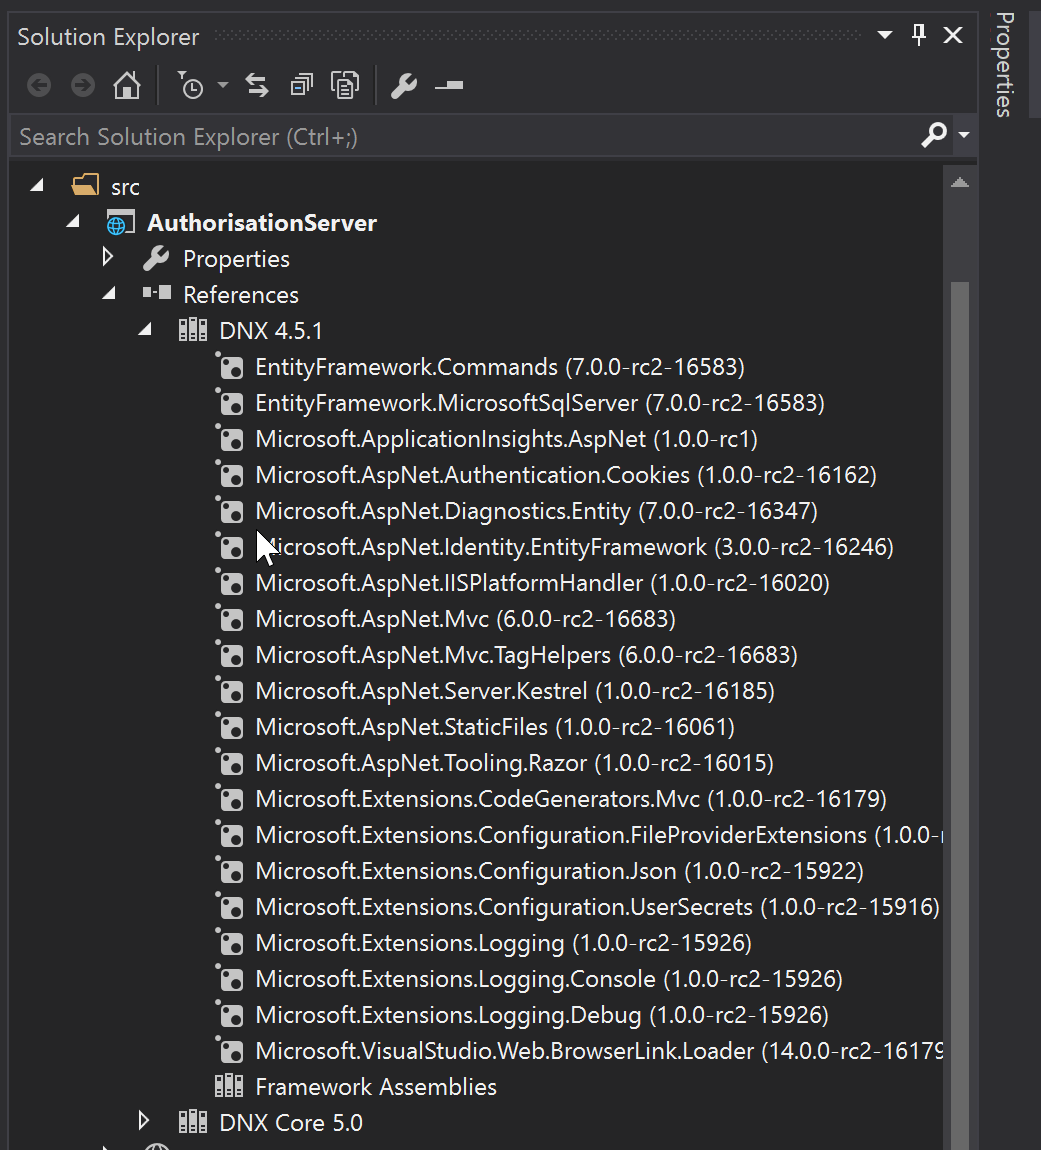Collapse the AuthorisationServer project node
Image resolution: width=1041 pixels, height=1150 pixels.
(x=73, y=221)
